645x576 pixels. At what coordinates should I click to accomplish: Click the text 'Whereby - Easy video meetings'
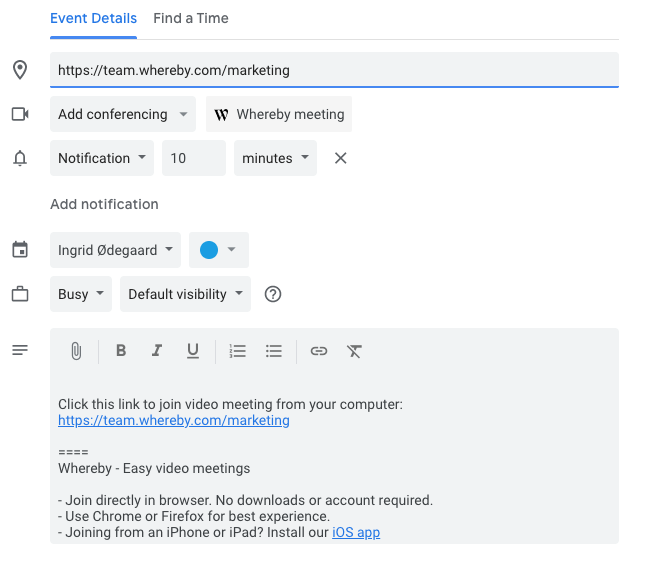click(x=154, y=468)
